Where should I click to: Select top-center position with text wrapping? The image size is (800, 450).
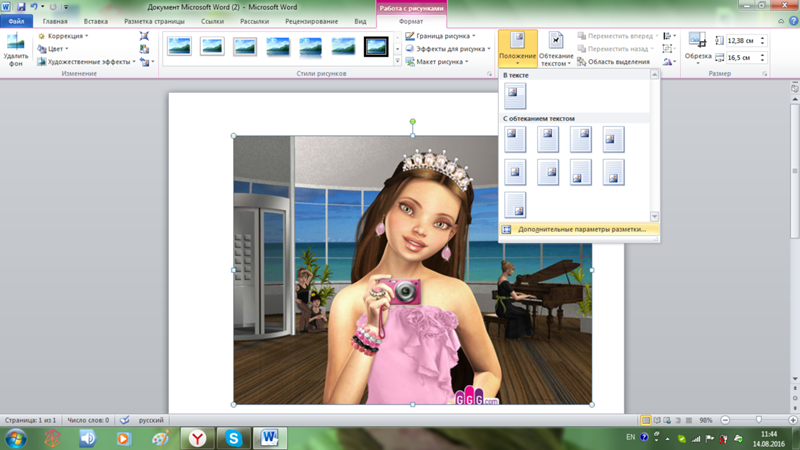point(547,139)
